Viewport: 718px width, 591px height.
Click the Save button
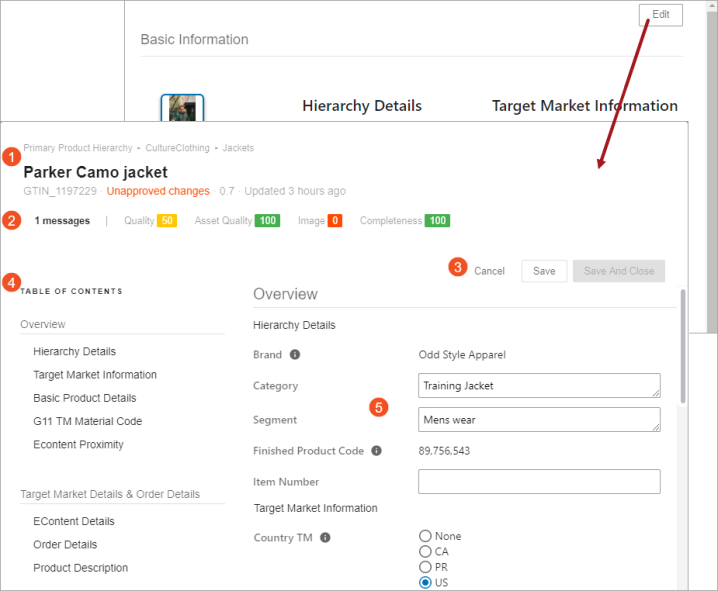(544, 271)
